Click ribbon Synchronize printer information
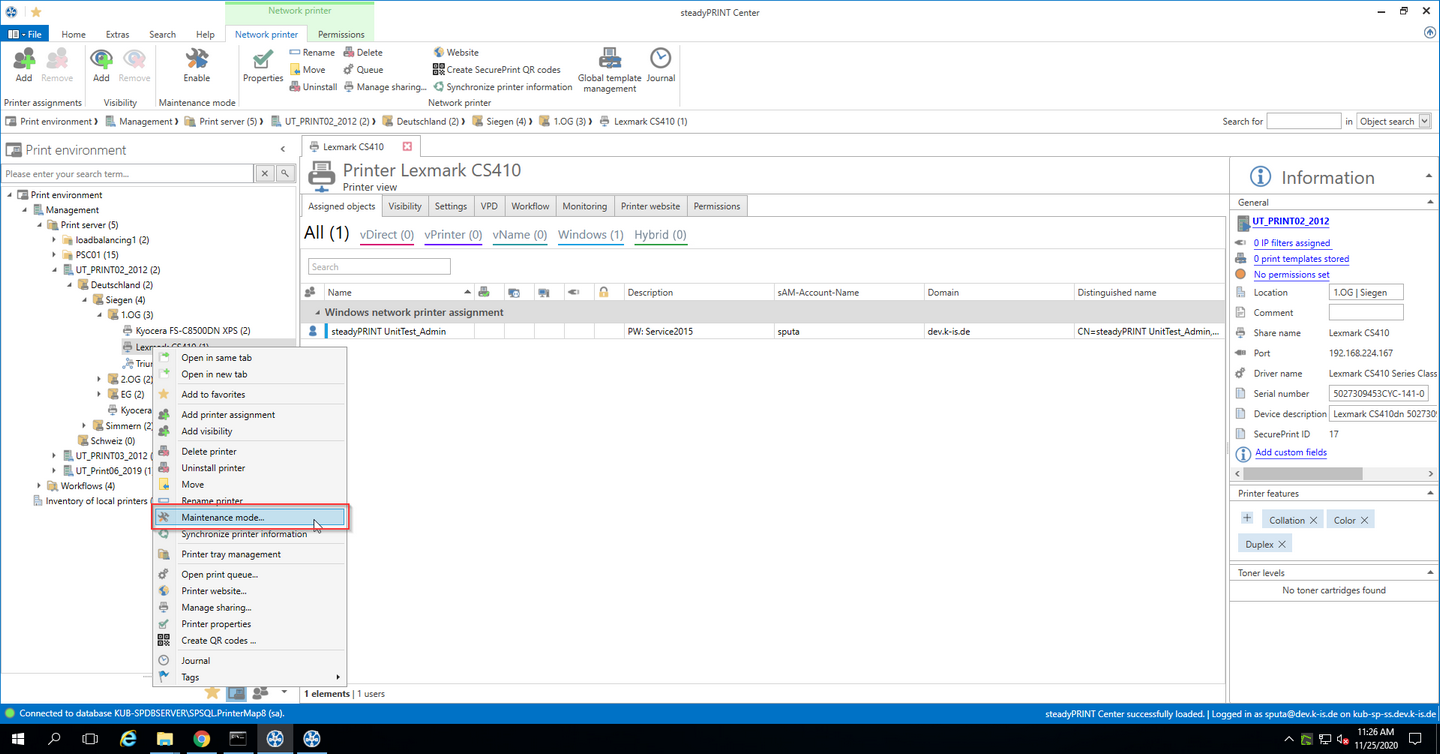This screenshot has height=754, width=1440. pos(502,86)
